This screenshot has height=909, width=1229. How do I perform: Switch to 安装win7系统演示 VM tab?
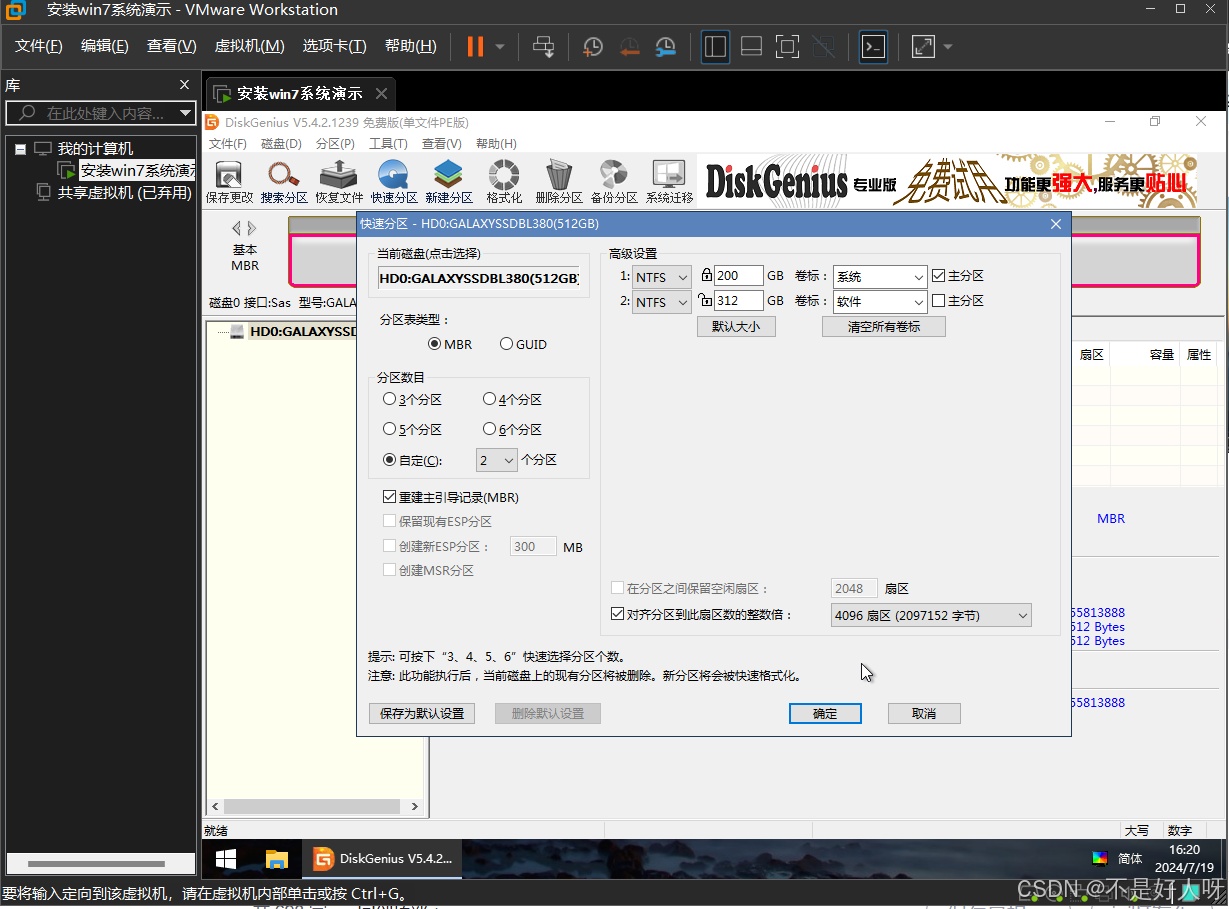[299, 93]
